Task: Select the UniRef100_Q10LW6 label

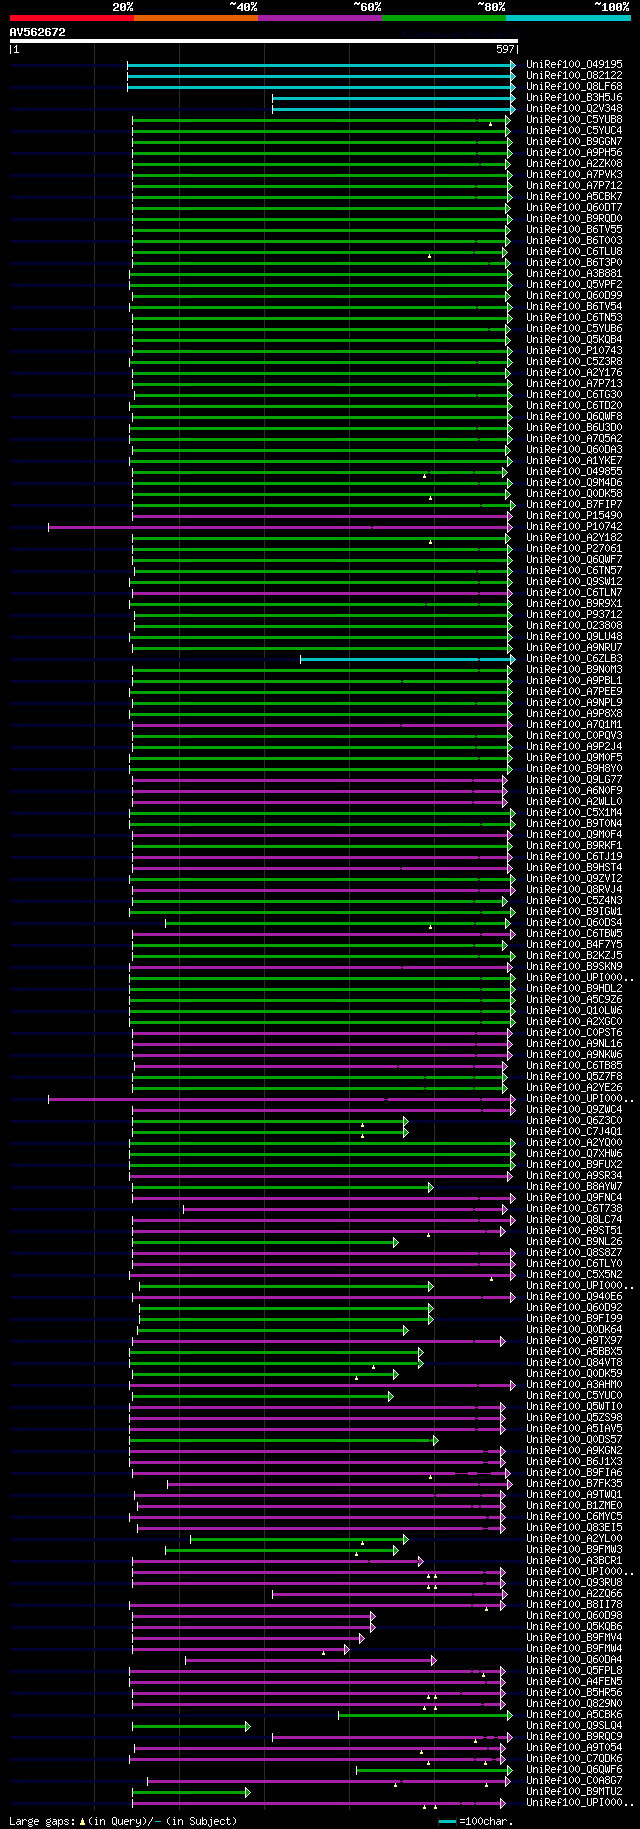Action: [x=574, y=1010]
